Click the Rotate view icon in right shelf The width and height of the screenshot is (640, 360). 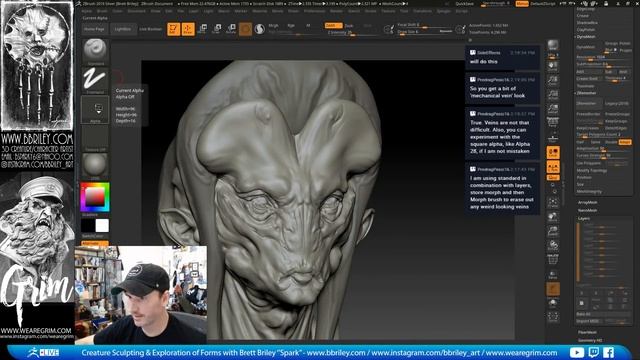pos(553,245)
